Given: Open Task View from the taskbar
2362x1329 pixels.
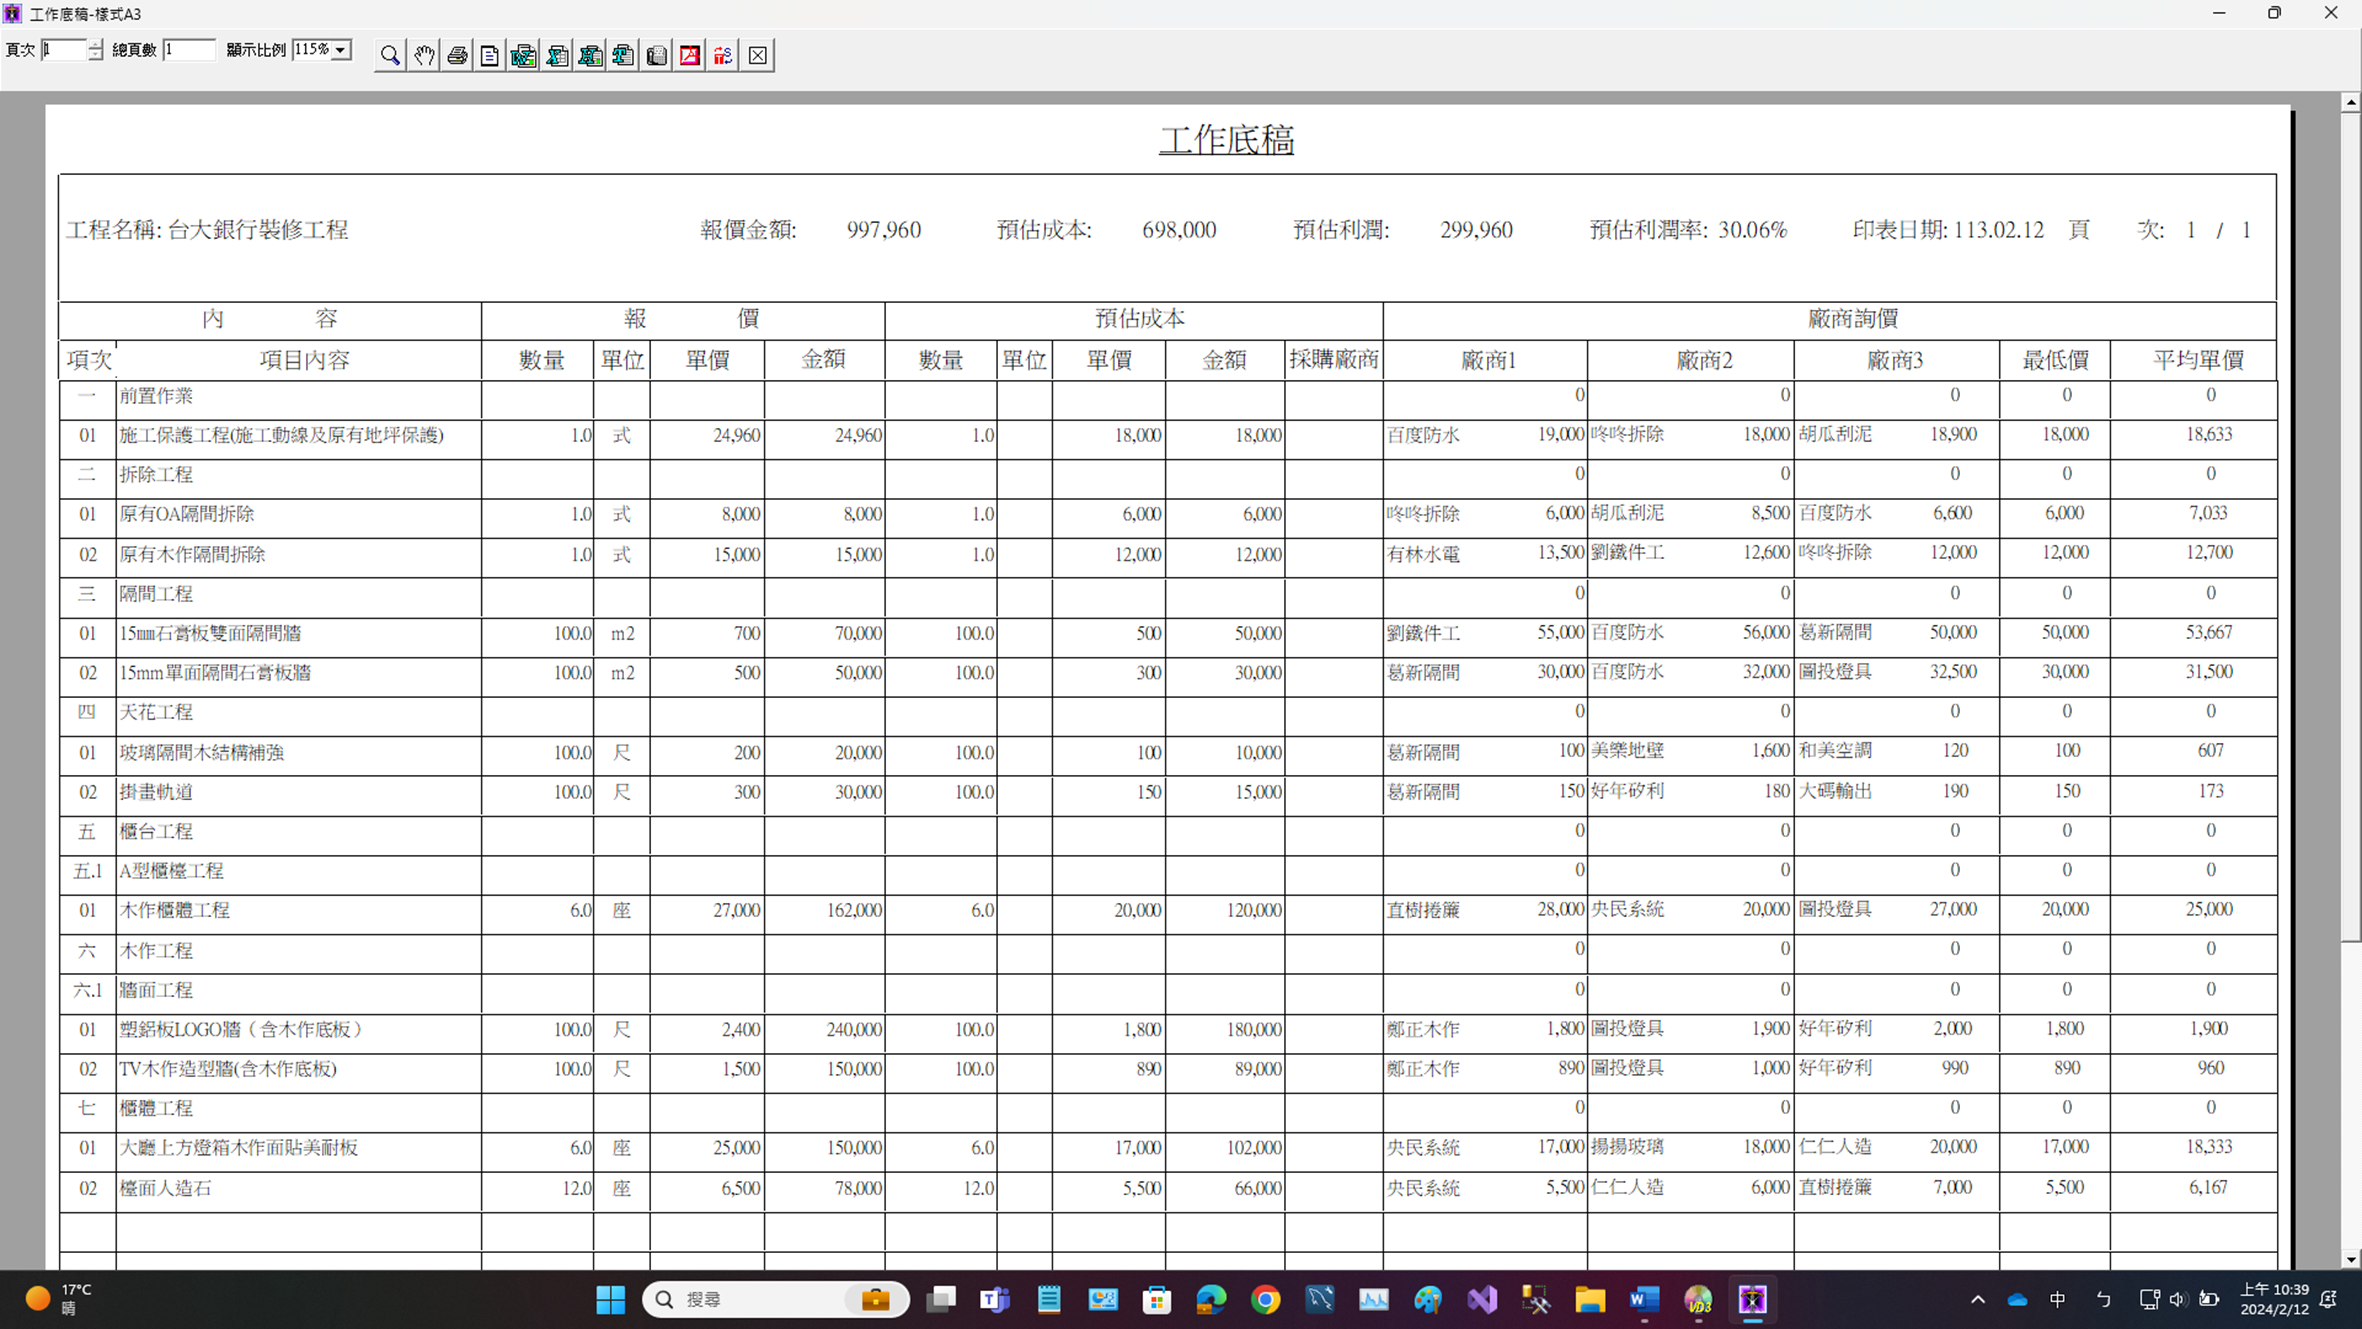Looking at the screenshot, I should click(x=941, y=1299).
